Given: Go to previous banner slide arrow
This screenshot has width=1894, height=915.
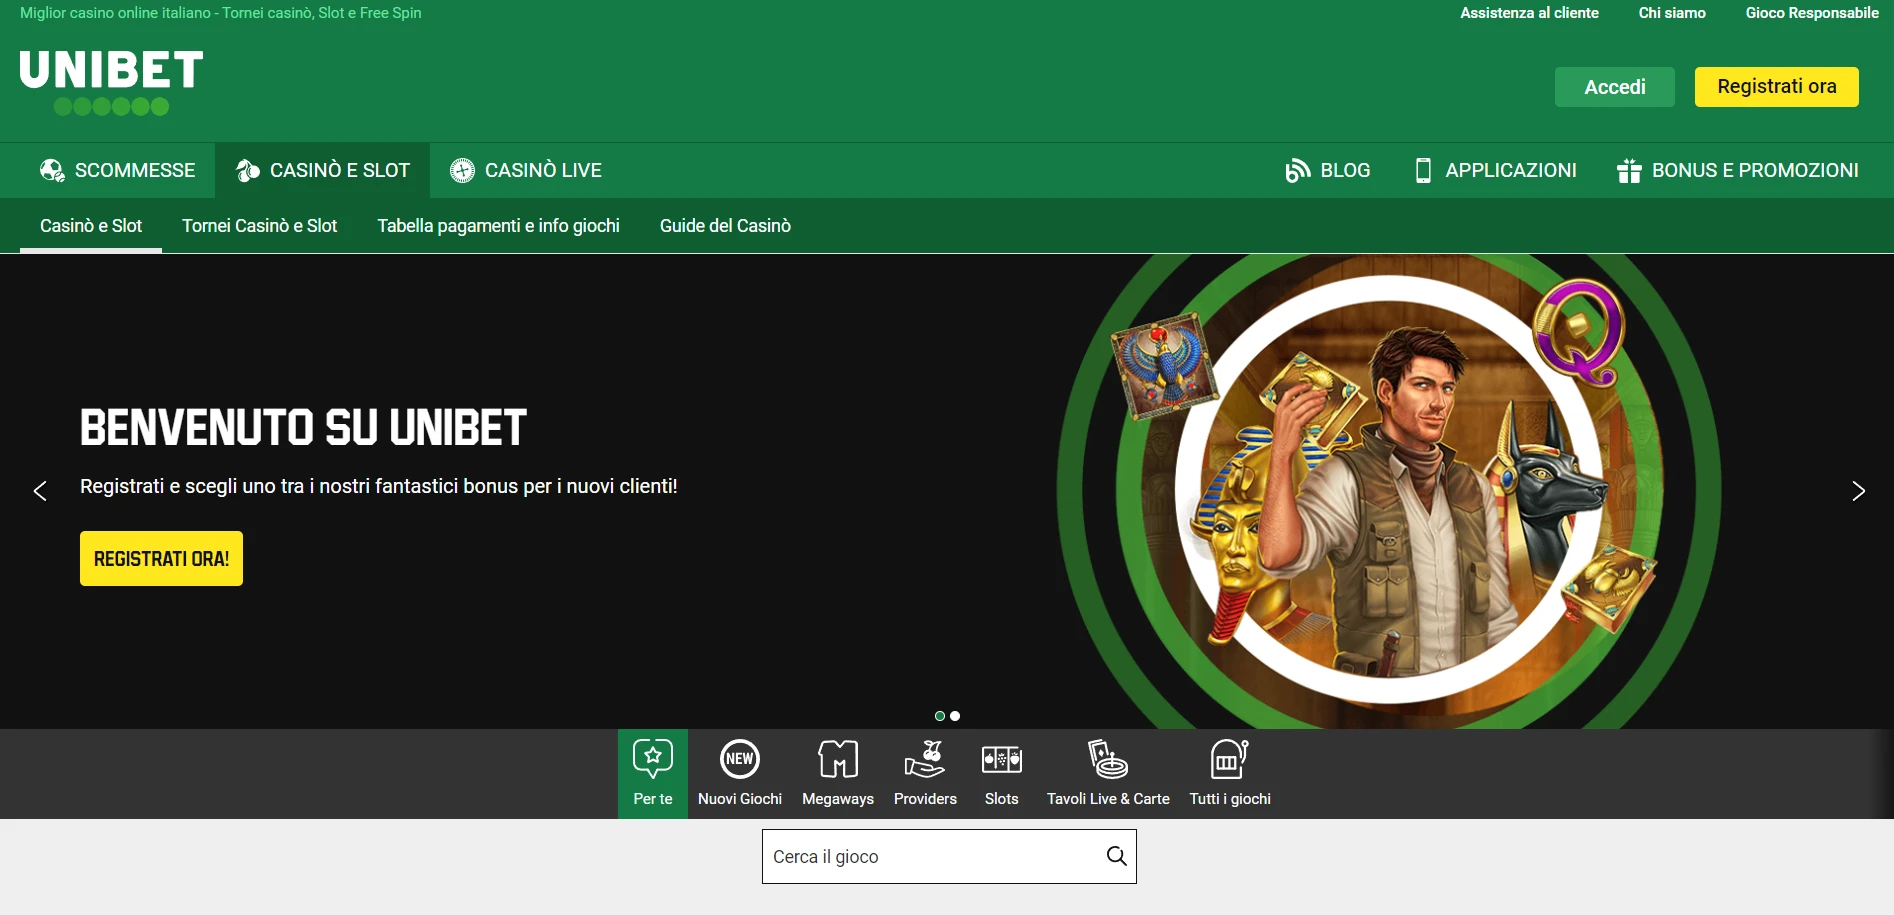Looking at the screenshot, I should (40, 491).
